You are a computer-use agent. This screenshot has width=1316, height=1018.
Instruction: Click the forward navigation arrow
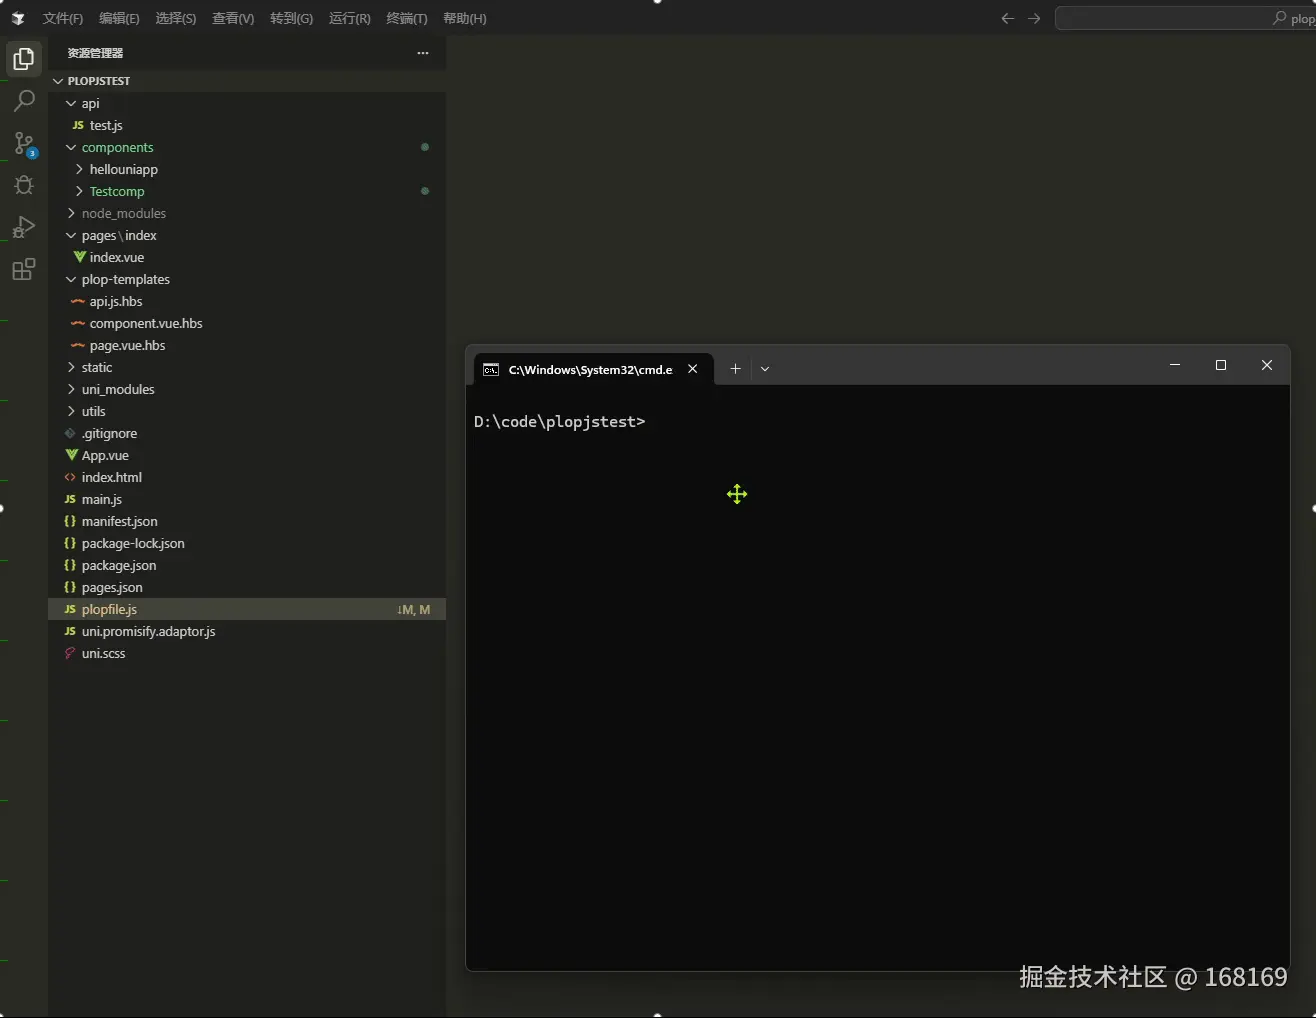1034,18
